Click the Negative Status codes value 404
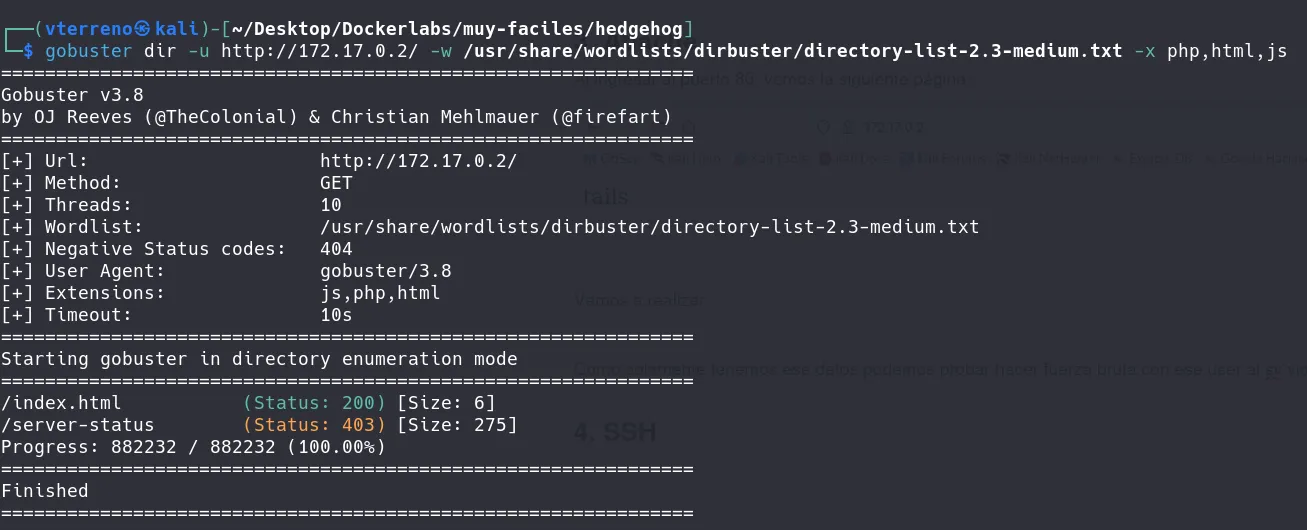The width and height of the screenshot is (1307, 530). click(336, 249)
